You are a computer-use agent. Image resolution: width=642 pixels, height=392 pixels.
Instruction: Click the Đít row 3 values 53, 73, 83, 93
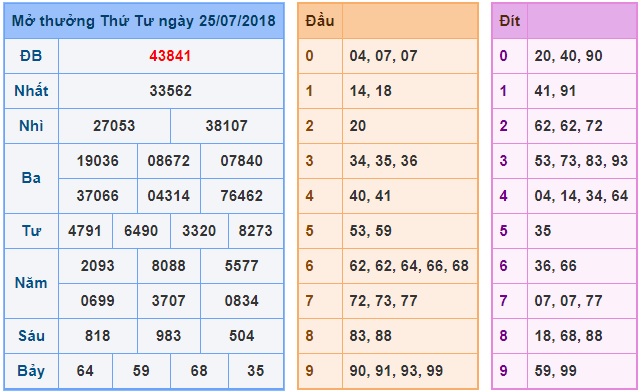pyautogui.click(x=581, y=161)
